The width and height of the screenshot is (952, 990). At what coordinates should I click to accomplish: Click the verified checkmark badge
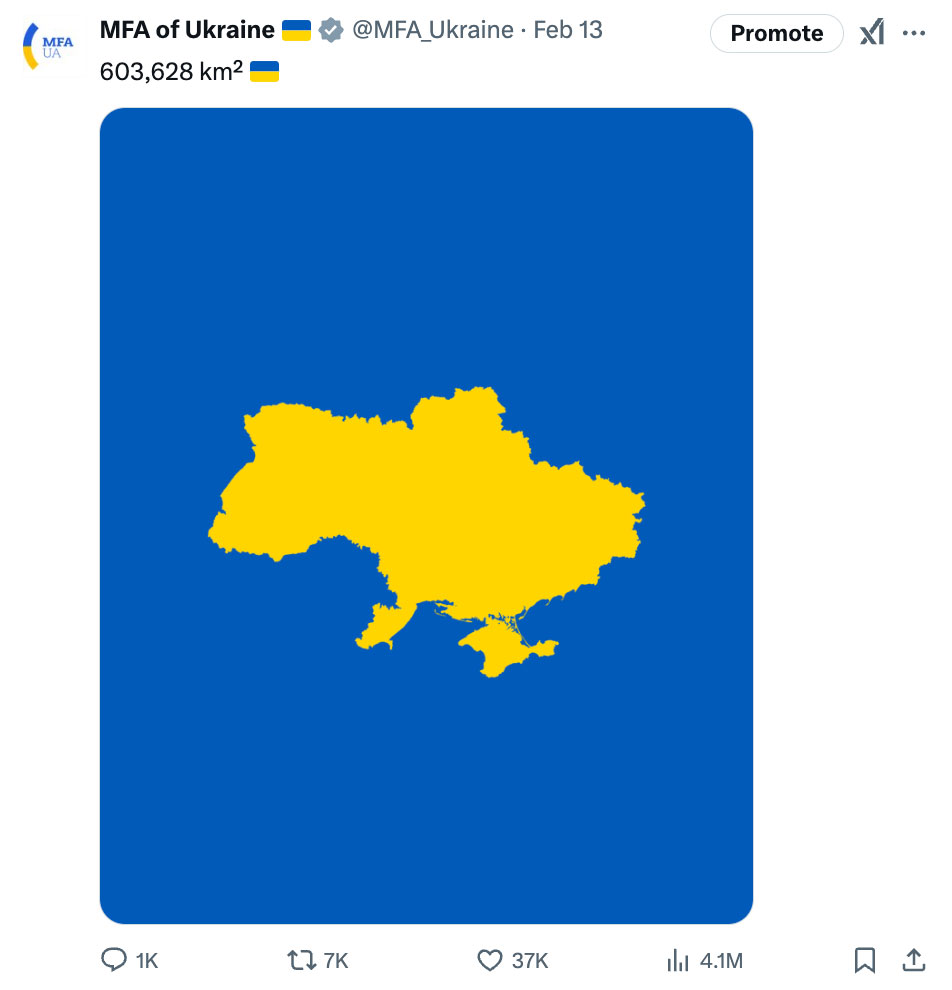[330, 30]
